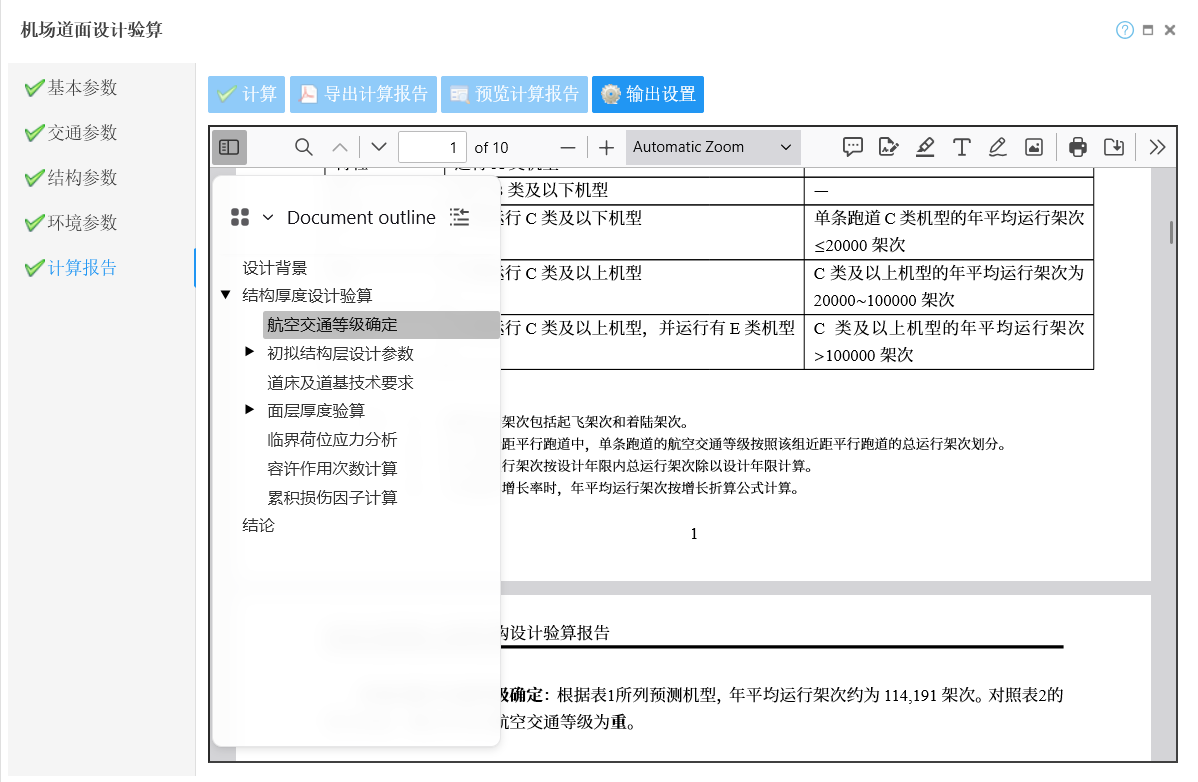Click the 导出计算报告 button

coord(363,94)
